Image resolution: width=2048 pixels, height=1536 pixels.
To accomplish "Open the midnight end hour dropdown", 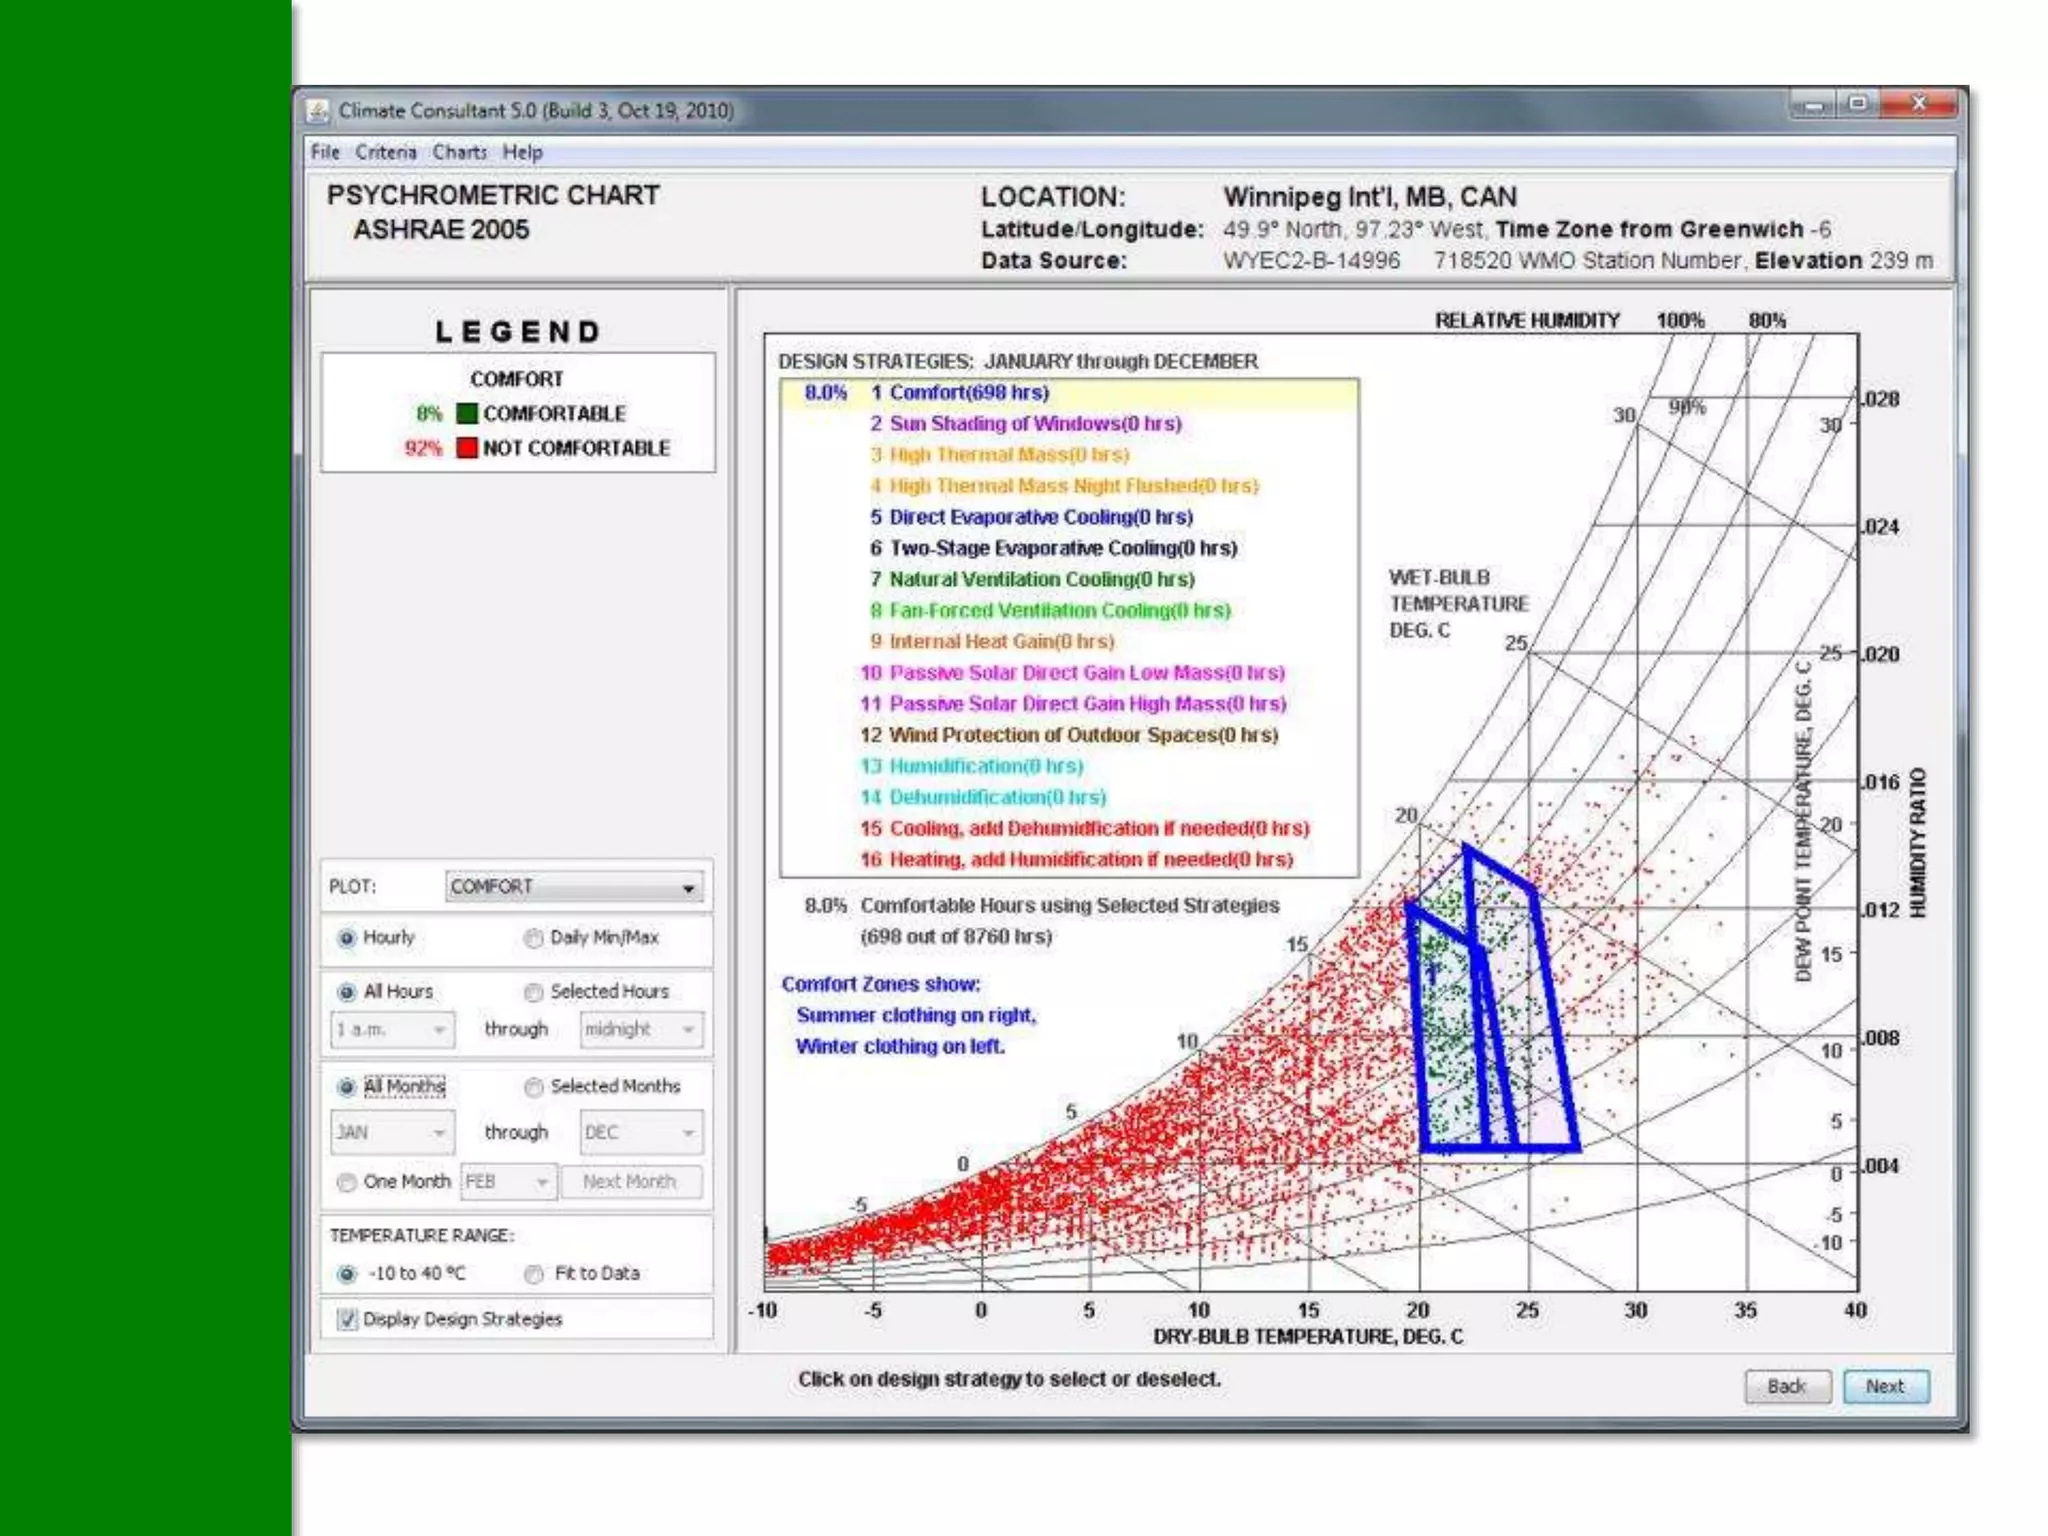I will coord(641,1029).
